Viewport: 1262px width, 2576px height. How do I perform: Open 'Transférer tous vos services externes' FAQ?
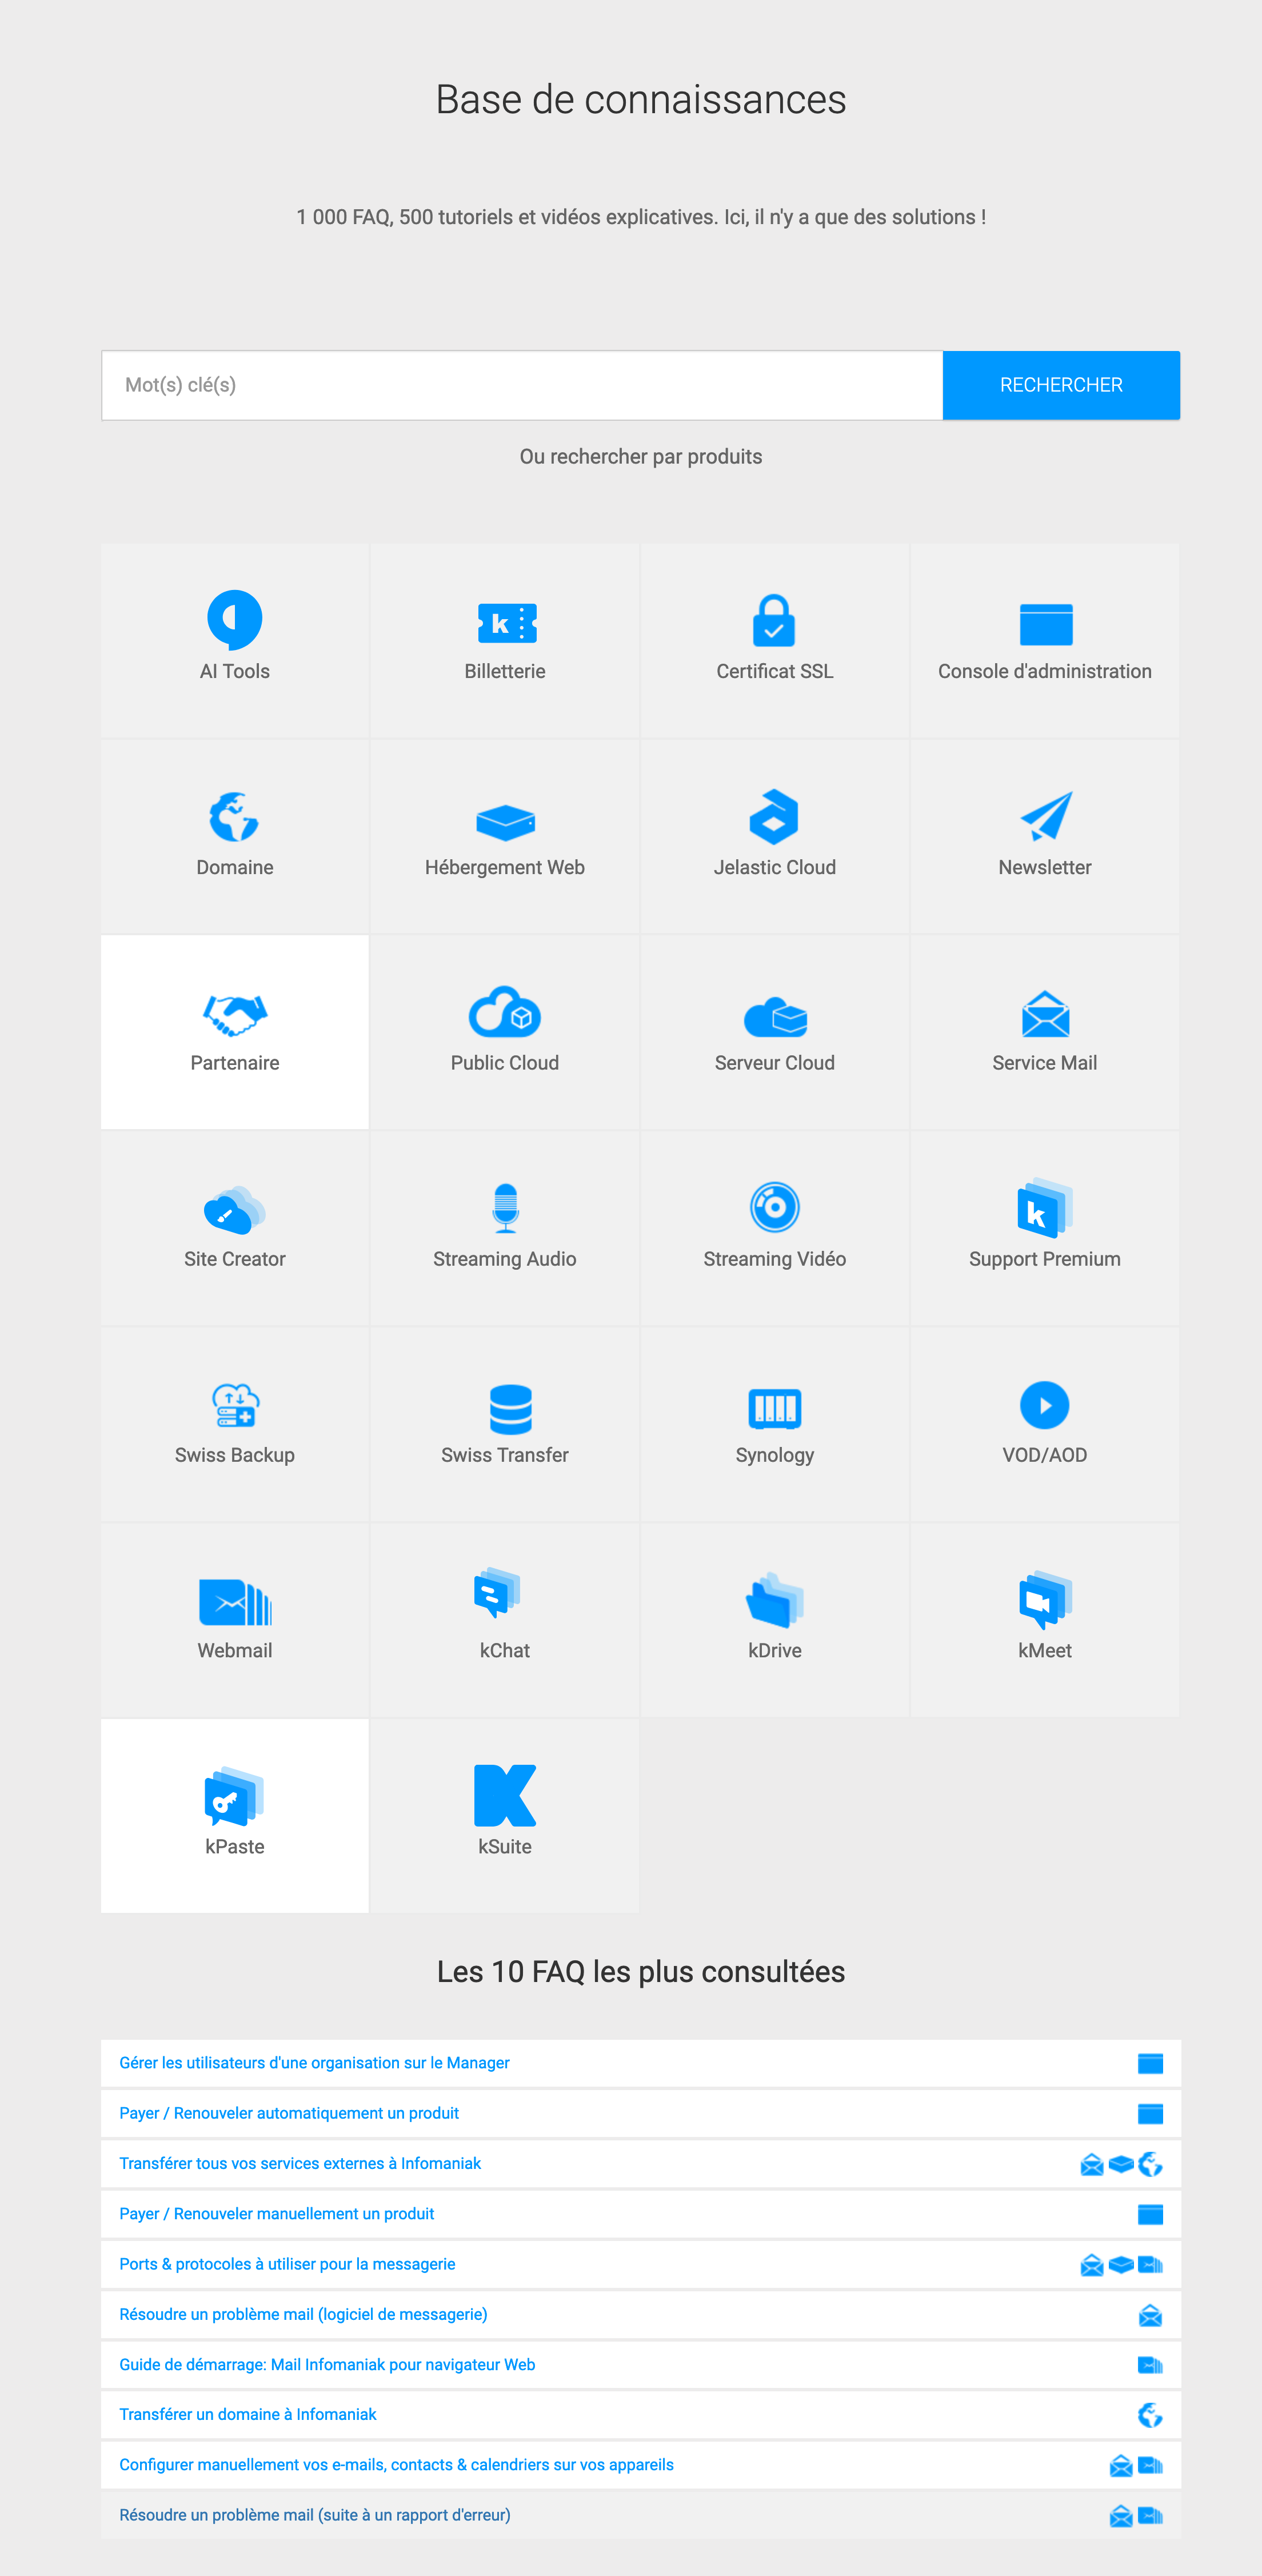click(300, 2163)
